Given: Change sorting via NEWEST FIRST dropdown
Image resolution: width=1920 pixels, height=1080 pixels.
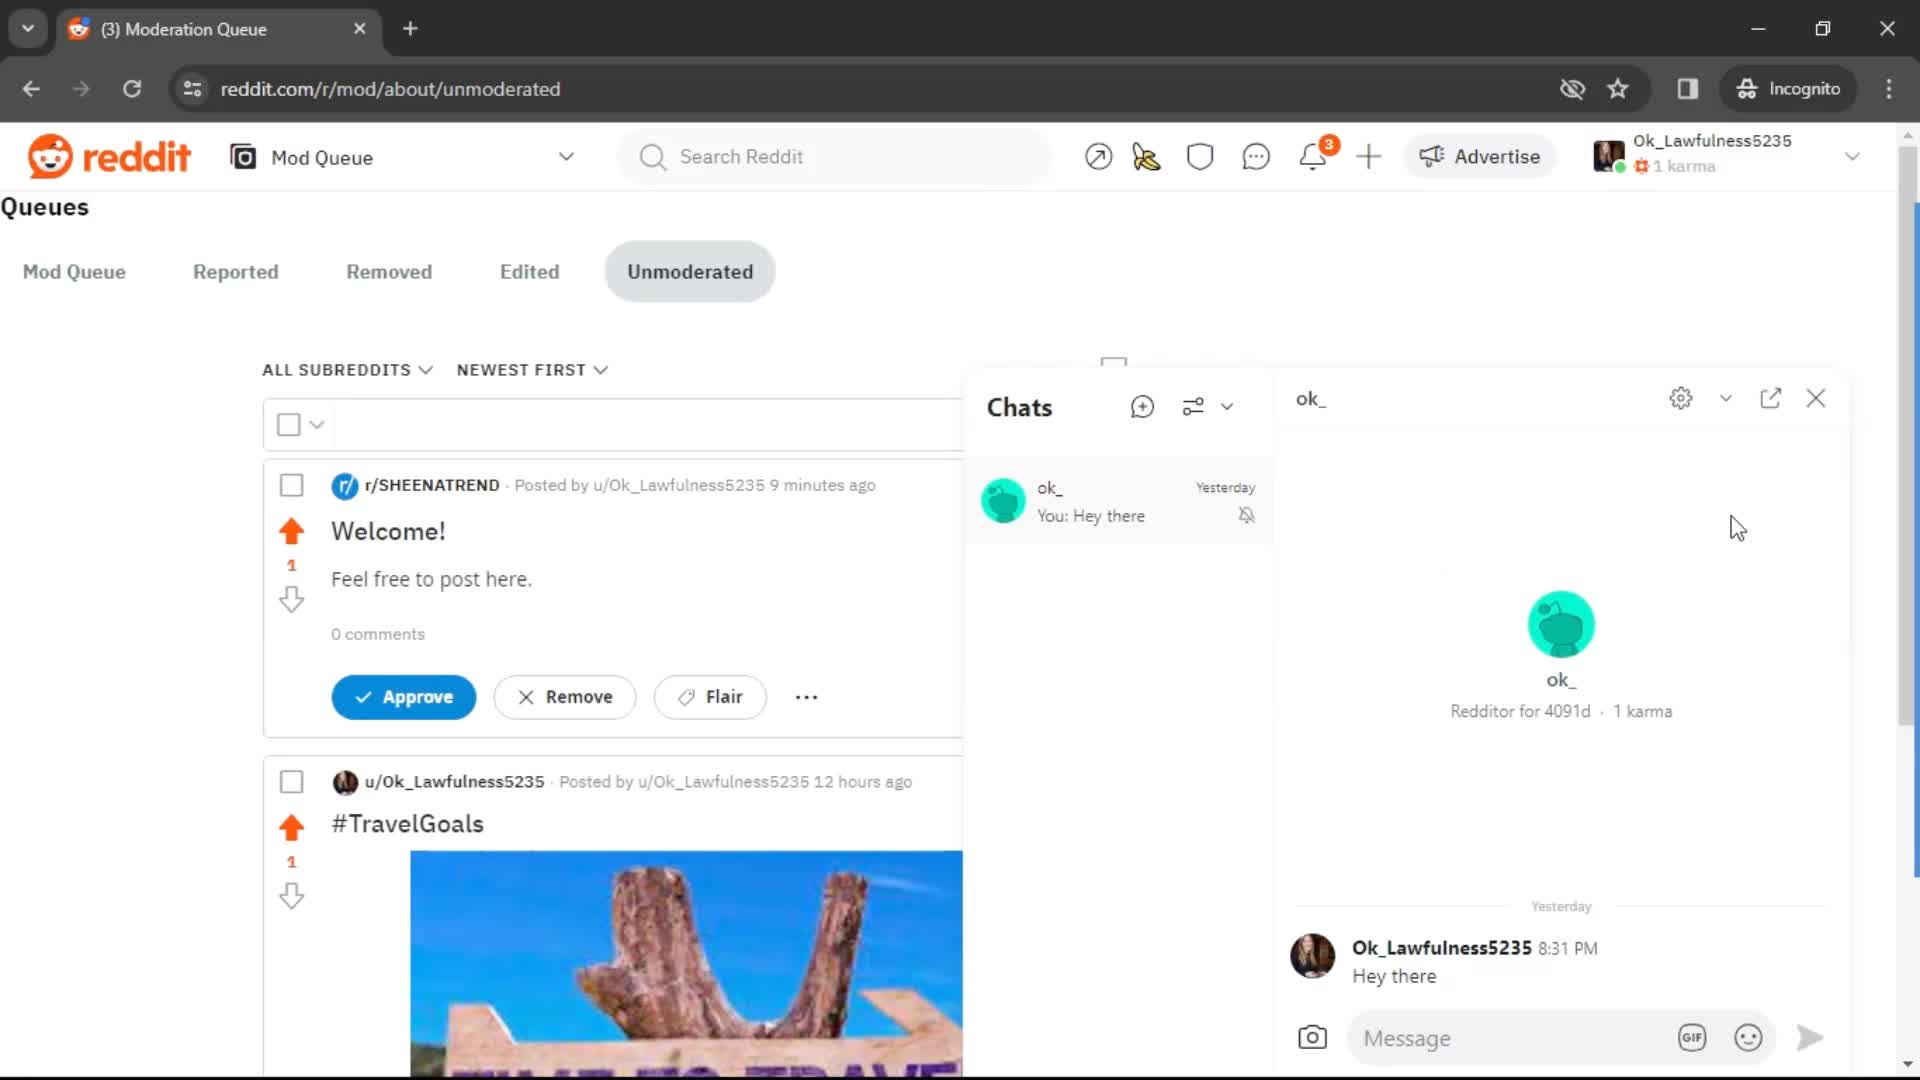Looking at the screenshot, I should click(531, 369).
